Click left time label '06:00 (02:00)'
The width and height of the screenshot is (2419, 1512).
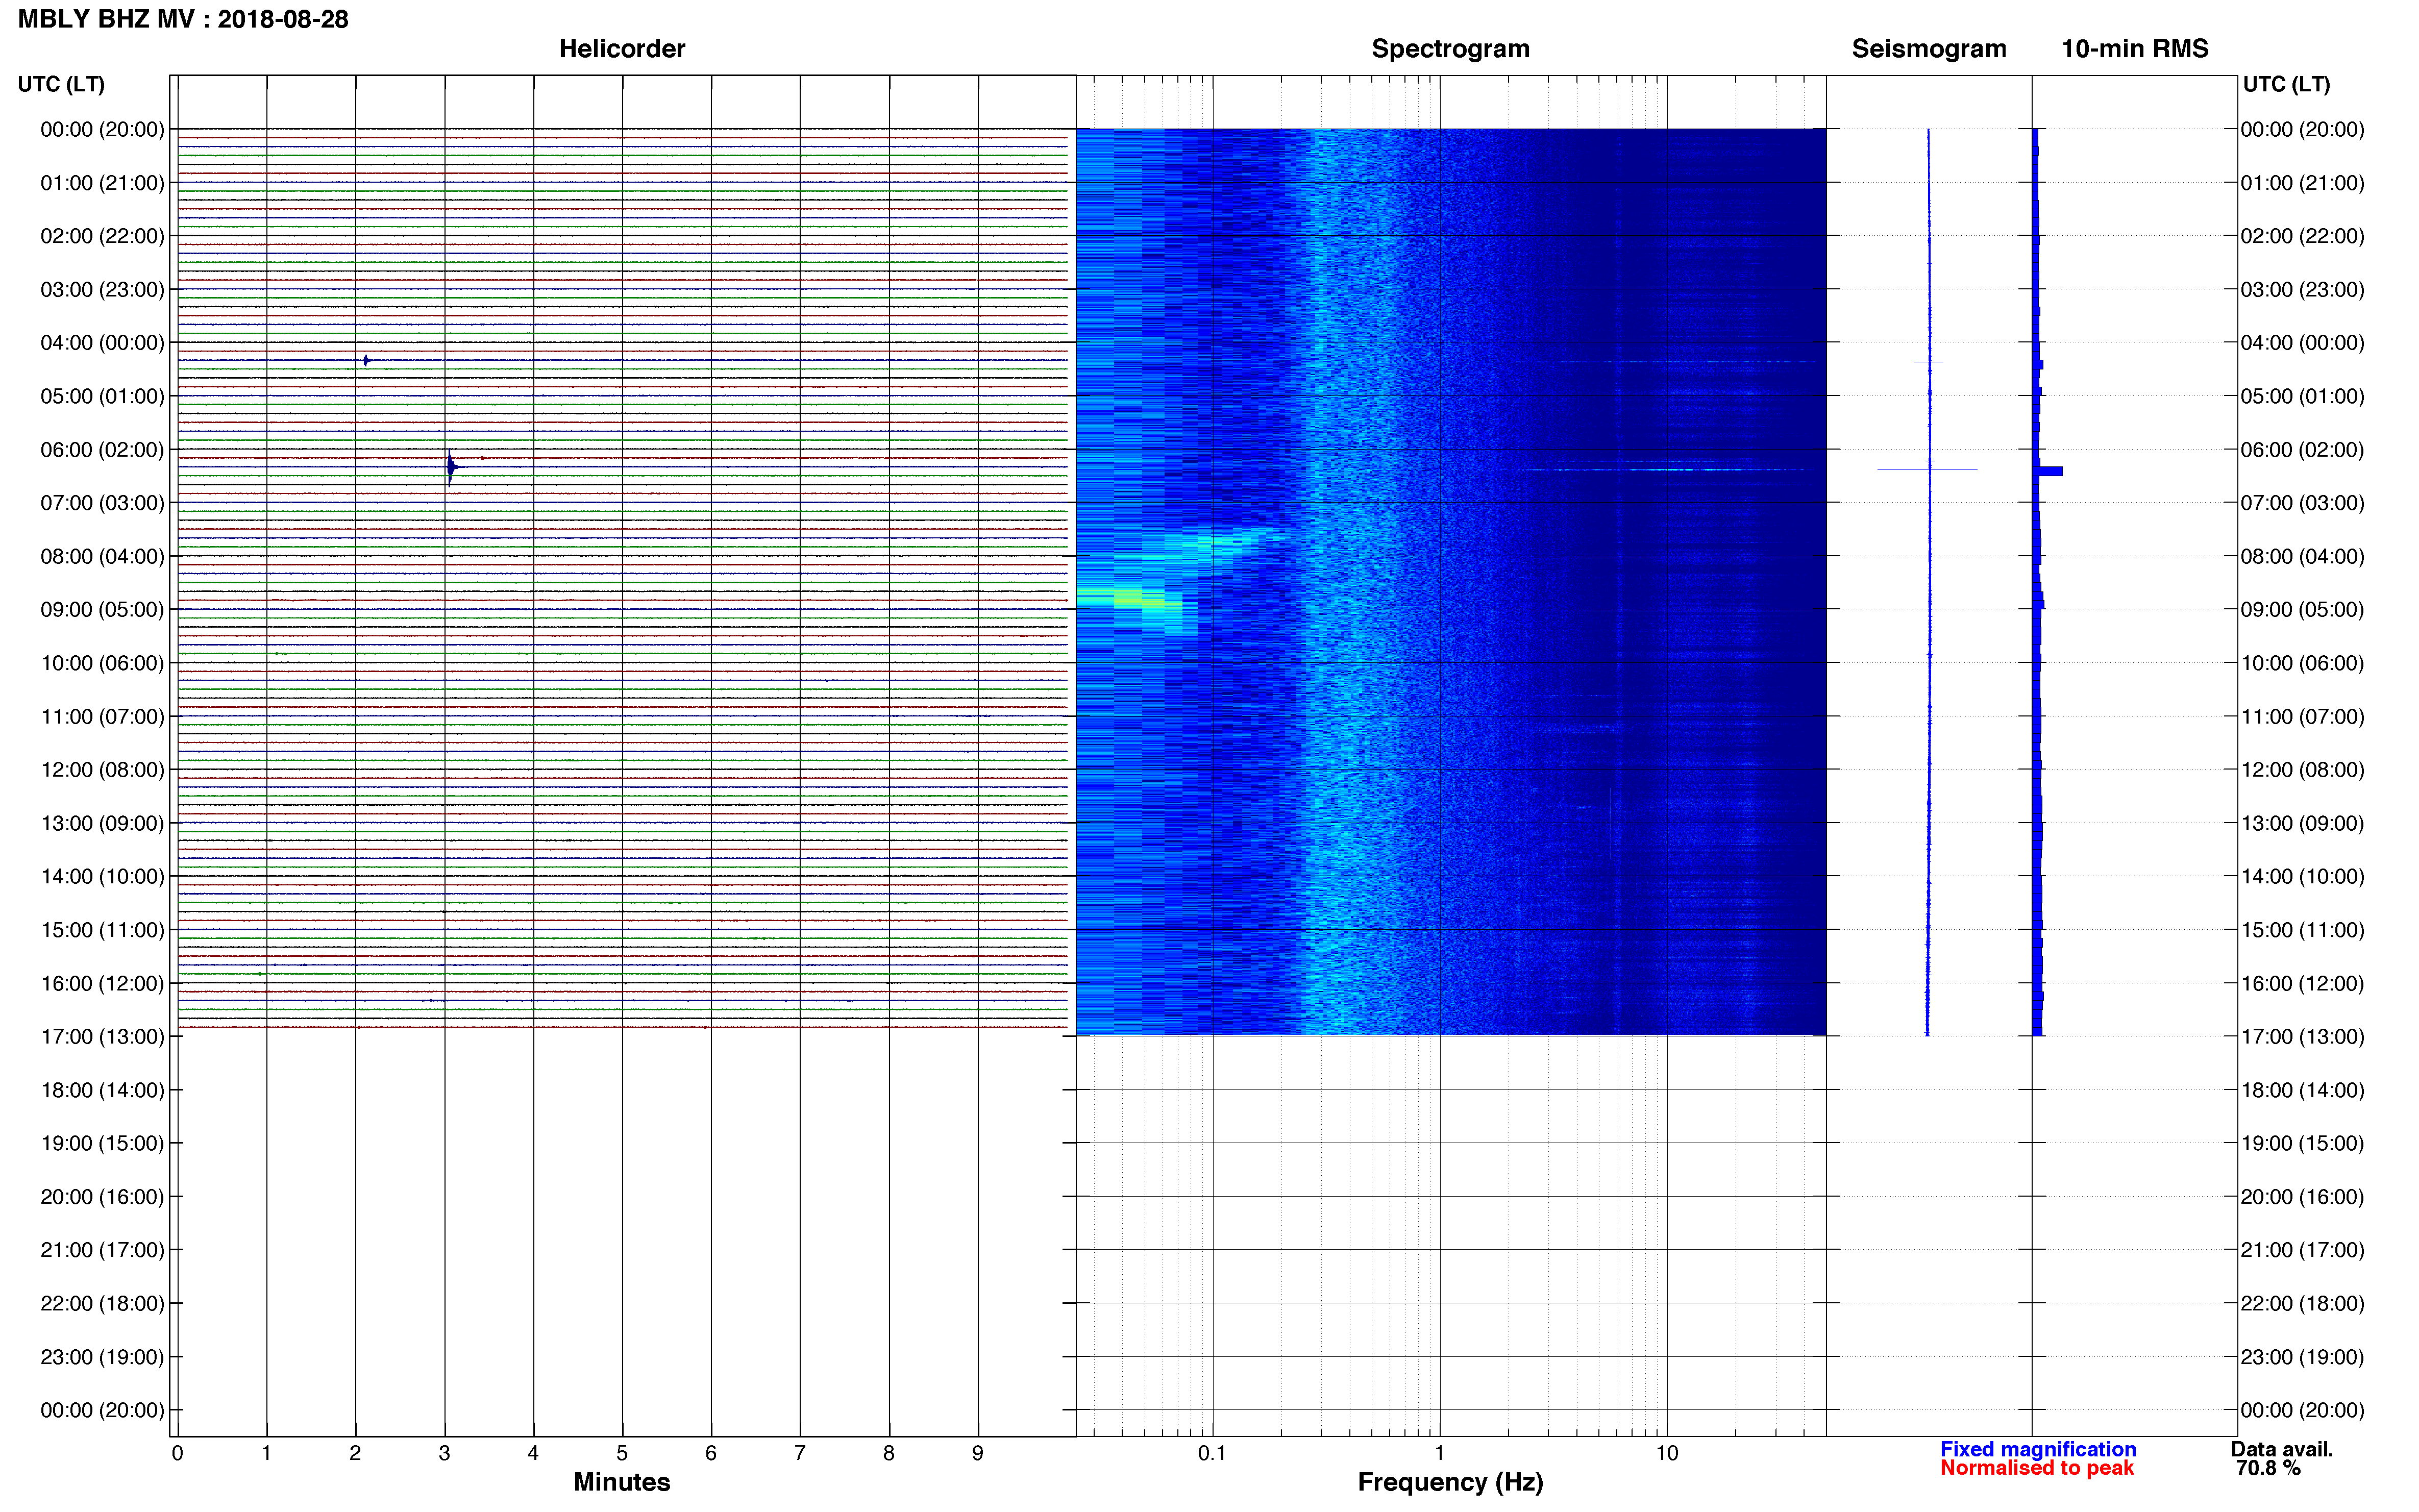point(102,449)
